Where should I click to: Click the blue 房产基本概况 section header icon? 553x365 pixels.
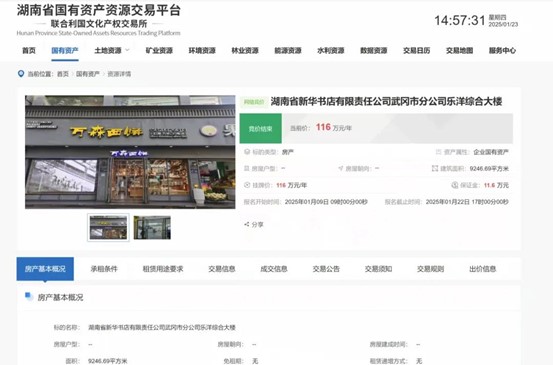[x=29, y=297]
